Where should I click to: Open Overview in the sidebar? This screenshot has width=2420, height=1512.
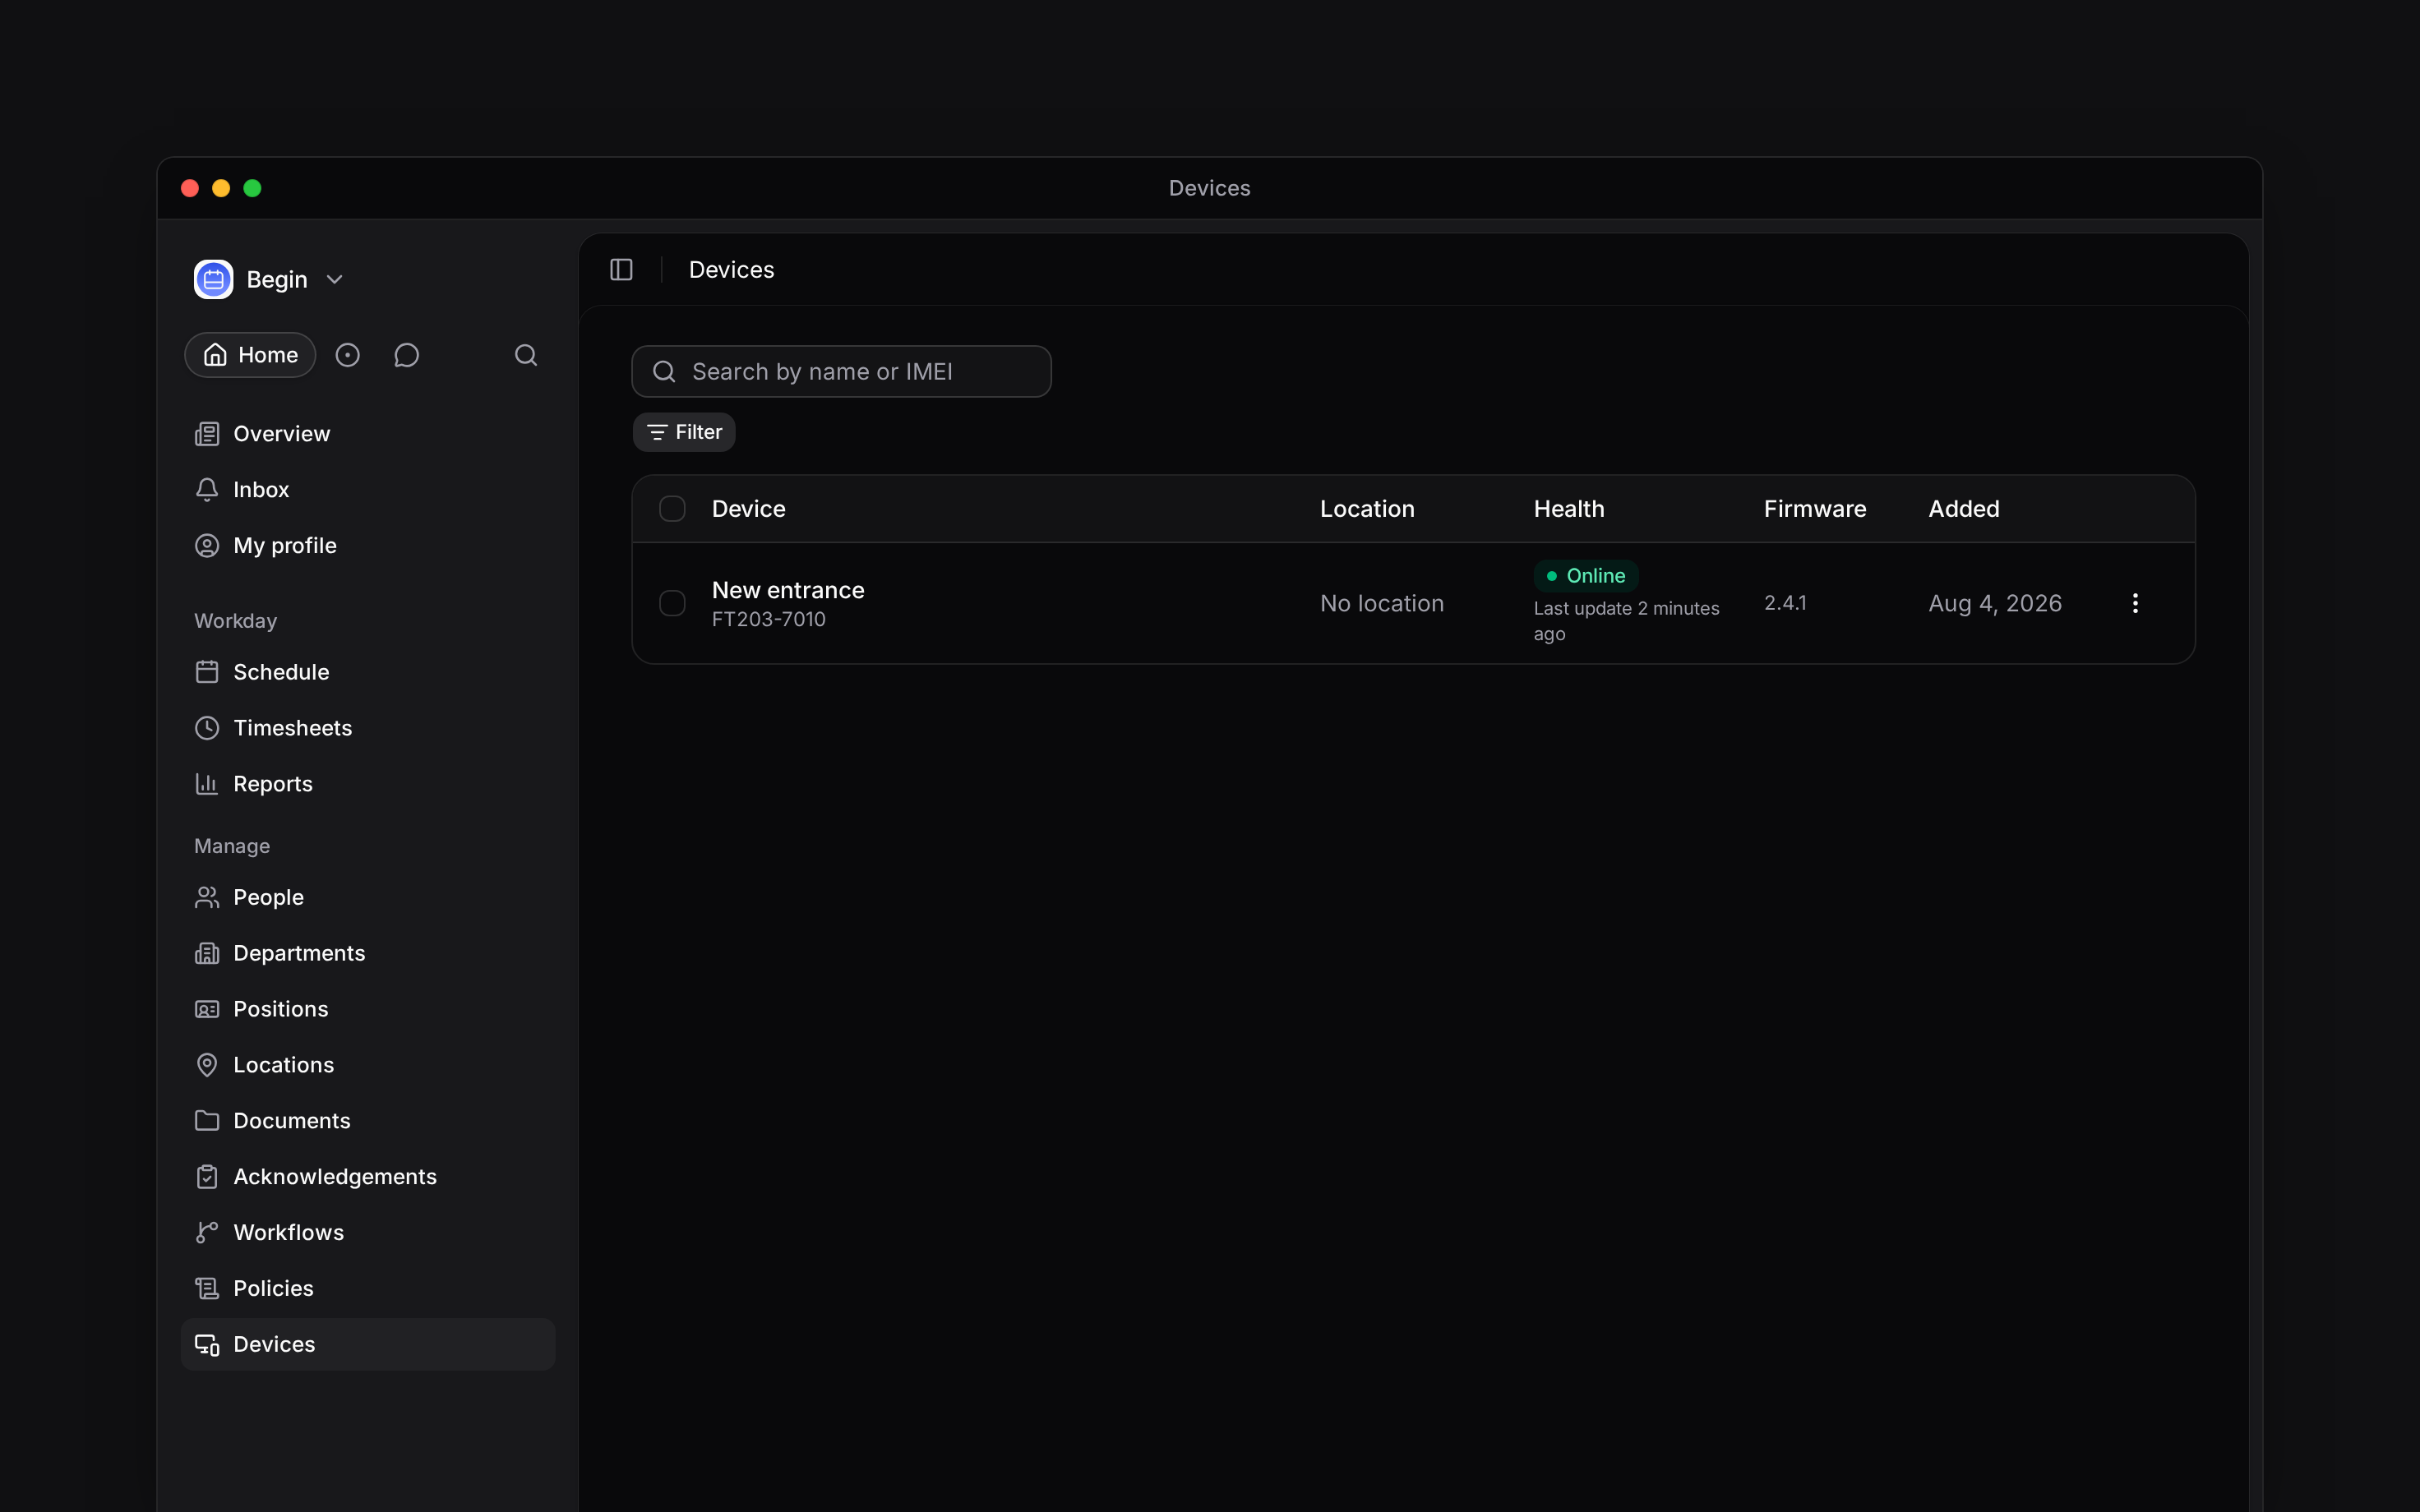click(368, 434)
